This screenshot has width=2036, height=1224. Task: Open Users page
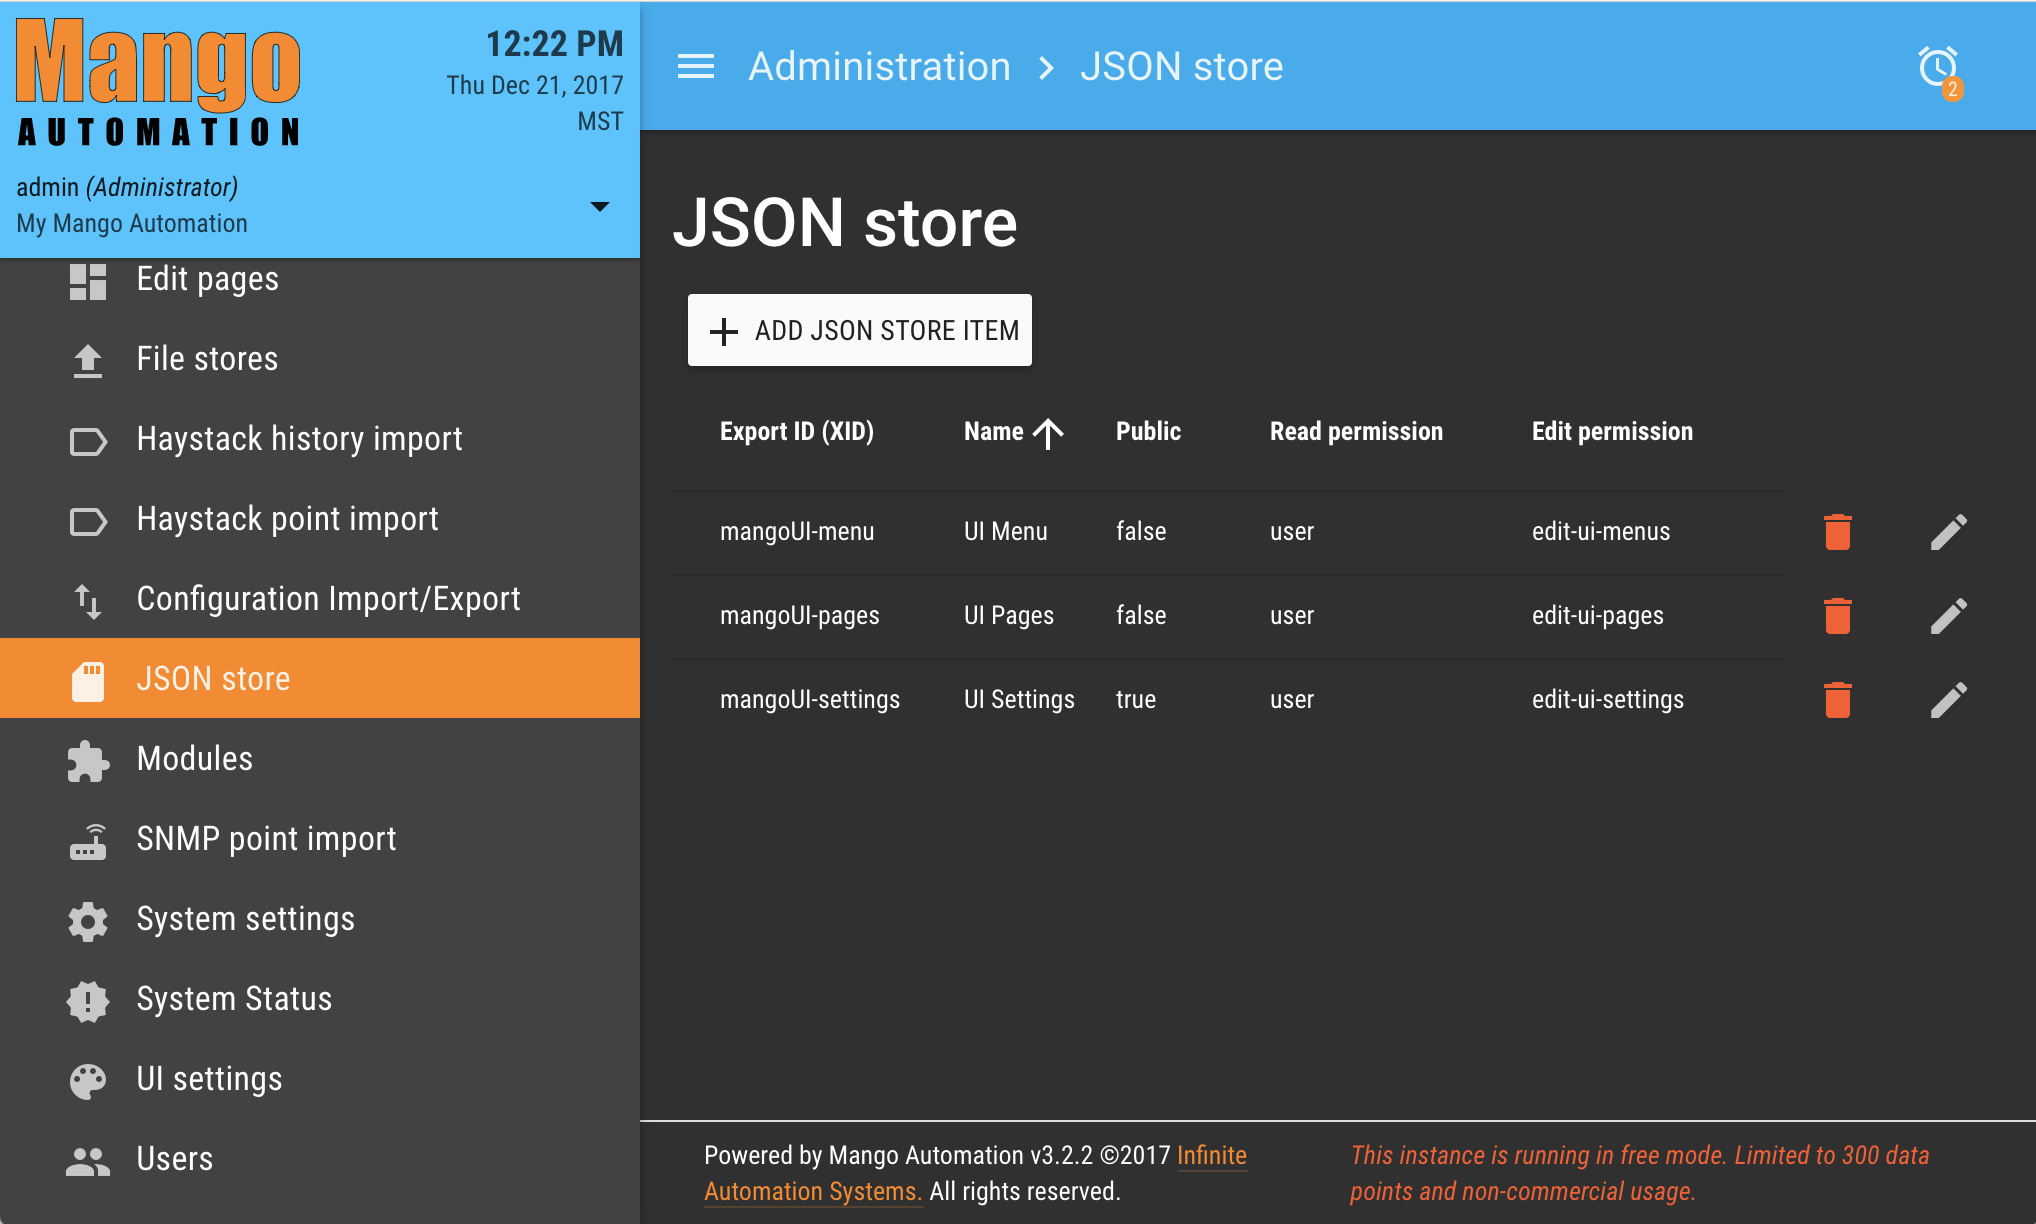click(x=320, y=1158)
